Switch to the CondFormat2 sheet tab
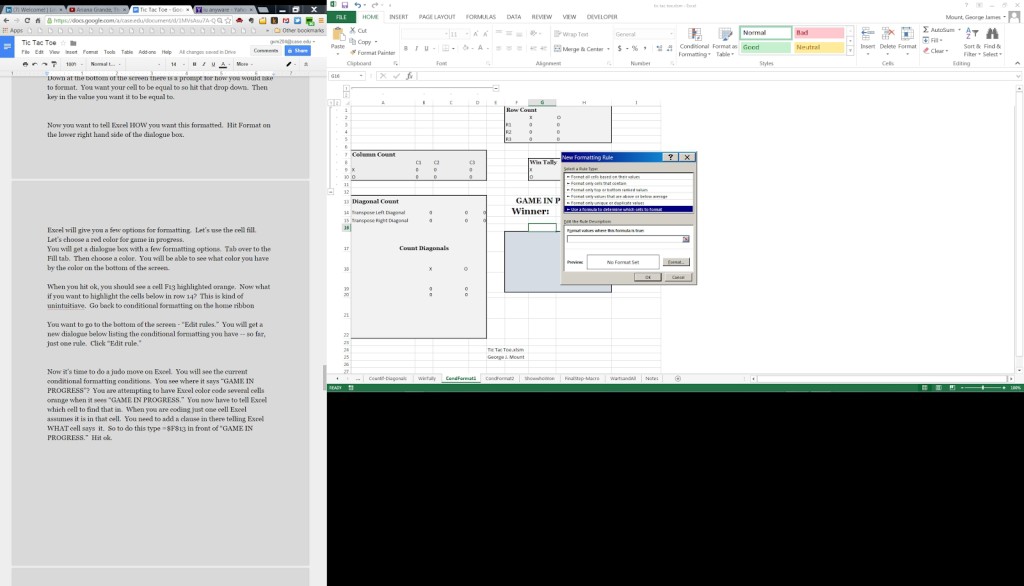 click(499, 379)
